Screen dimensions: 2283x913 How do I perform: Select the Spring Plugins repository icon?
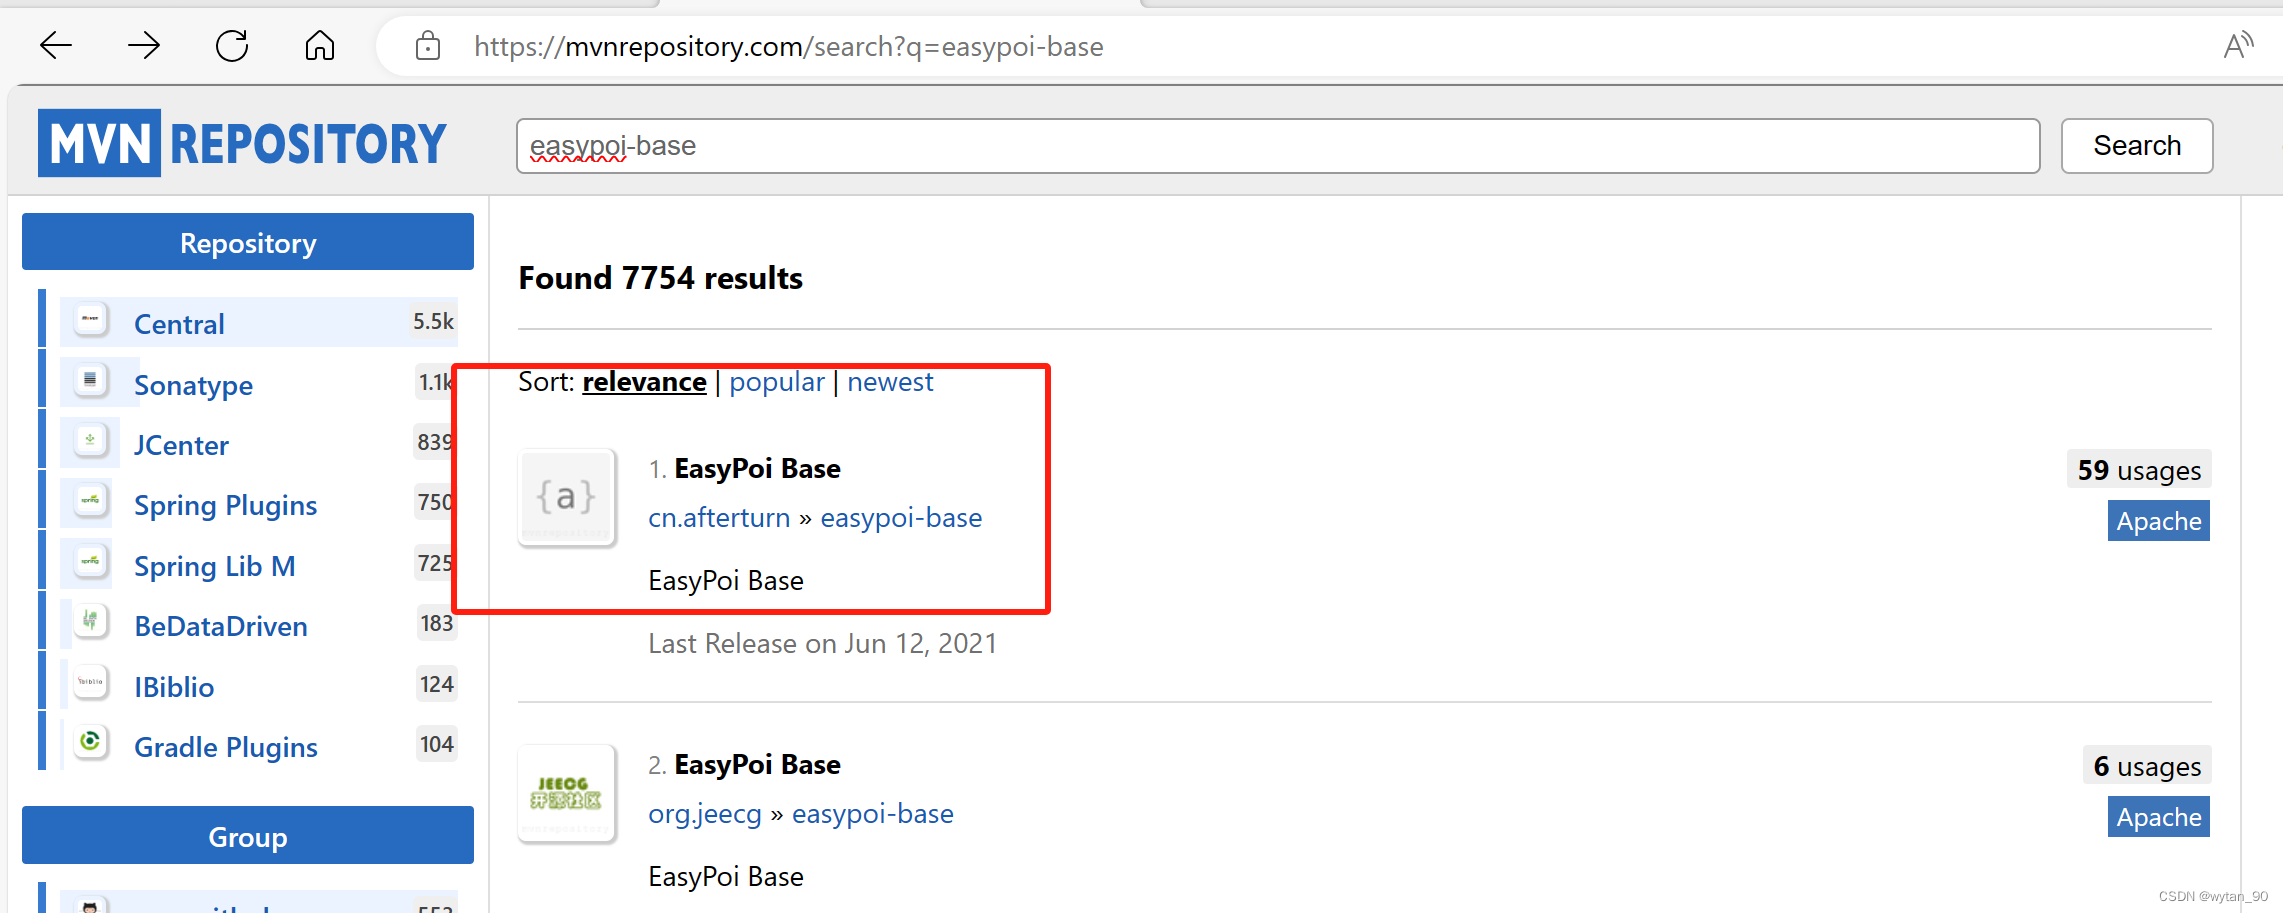tap(91, 501)
